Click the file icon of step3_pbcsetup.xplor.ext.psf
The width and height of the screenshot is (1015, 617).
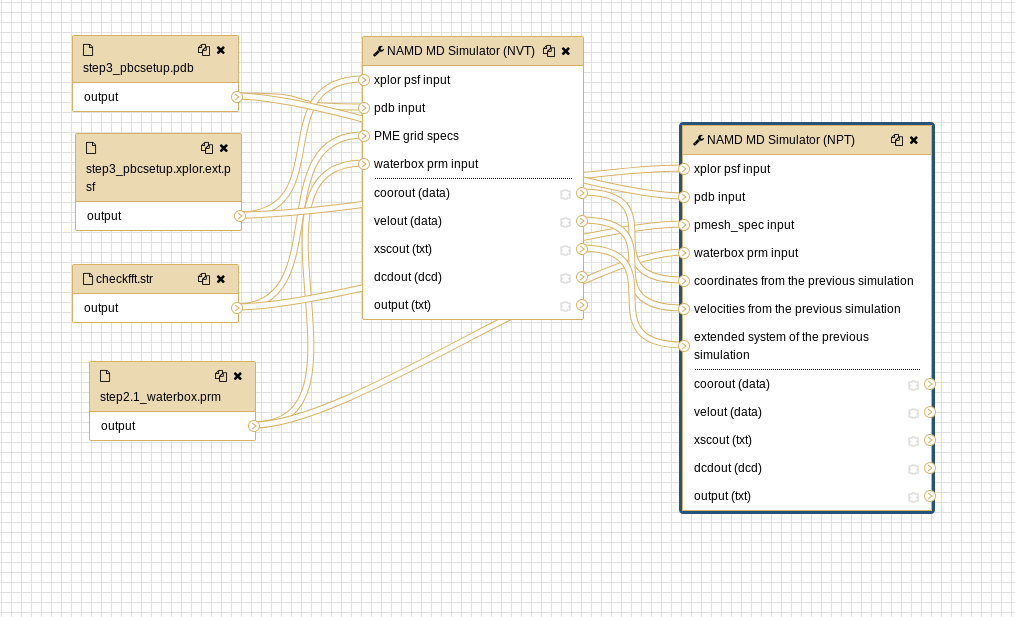click(x=91, y=148)
